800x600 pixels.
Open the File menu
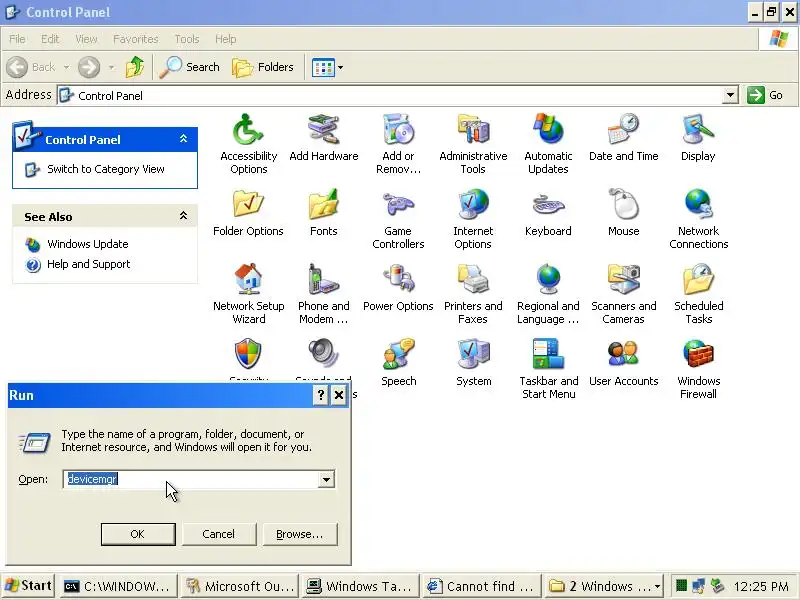17,39
